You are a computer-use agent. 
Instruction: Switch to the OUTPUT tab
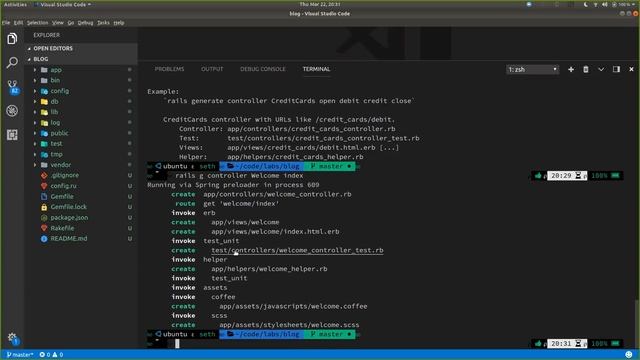212,69
